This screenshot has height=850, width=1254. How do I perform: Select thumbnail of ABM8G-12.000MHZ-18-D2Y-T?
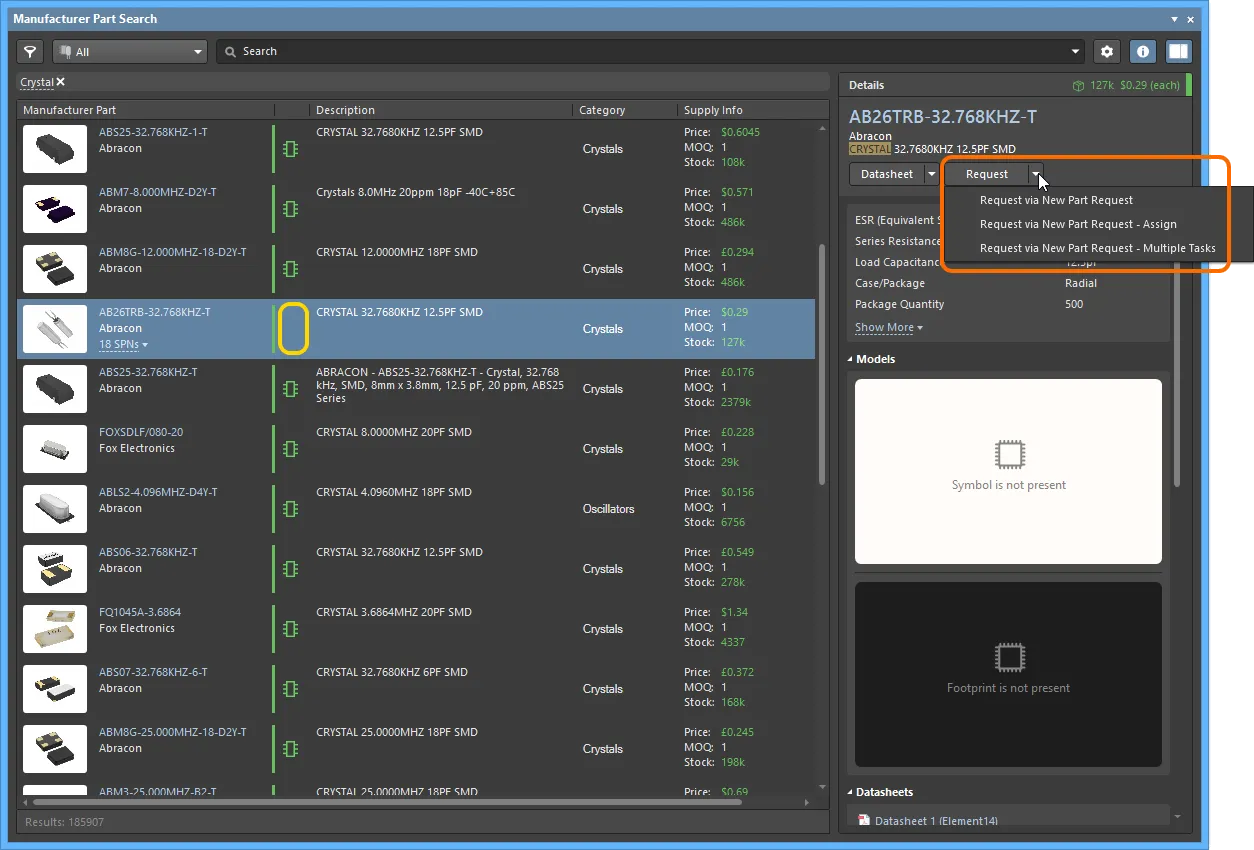pos(55,269)
